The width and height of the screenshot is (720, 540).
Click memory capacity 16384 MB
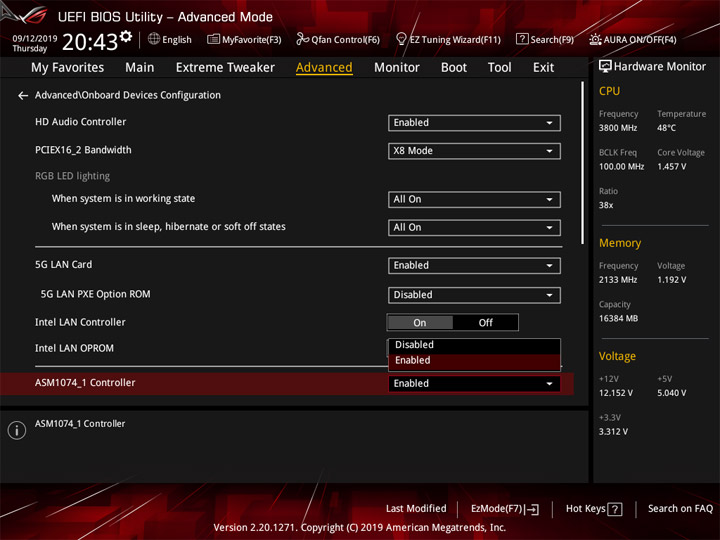coord(618,319)
